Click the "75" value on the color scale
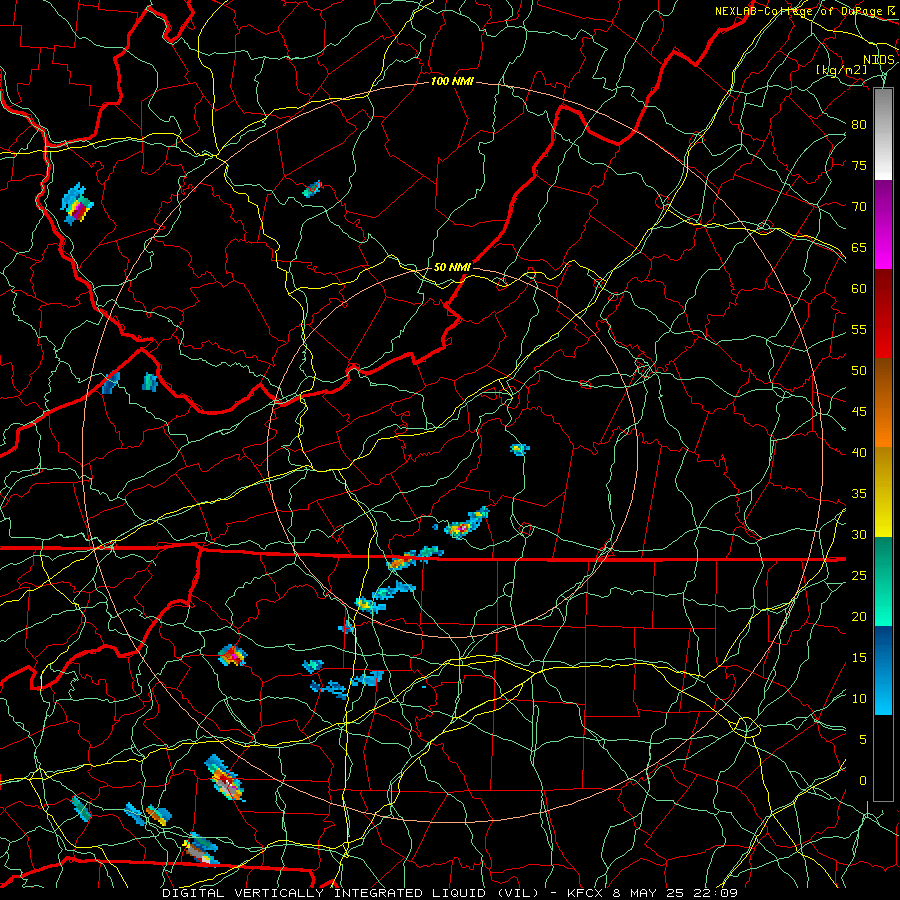The image size is (900, 900). (859, 165)
